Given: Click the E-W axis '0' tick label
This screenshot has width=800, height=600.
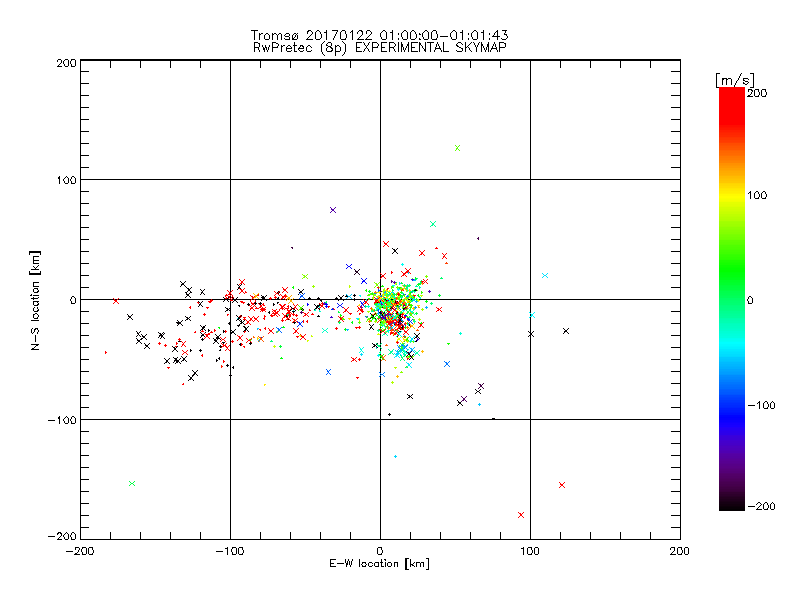Looking at the screenshot, I should click(x=380, y=552).
